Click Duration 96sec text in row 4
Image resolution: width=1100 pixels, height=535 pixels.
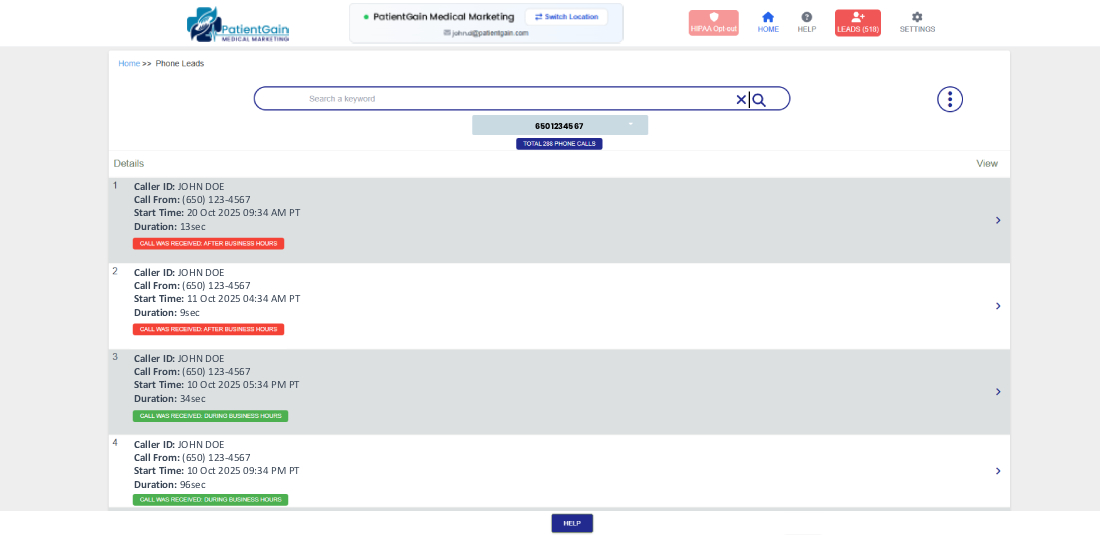[x=170, y=485]
